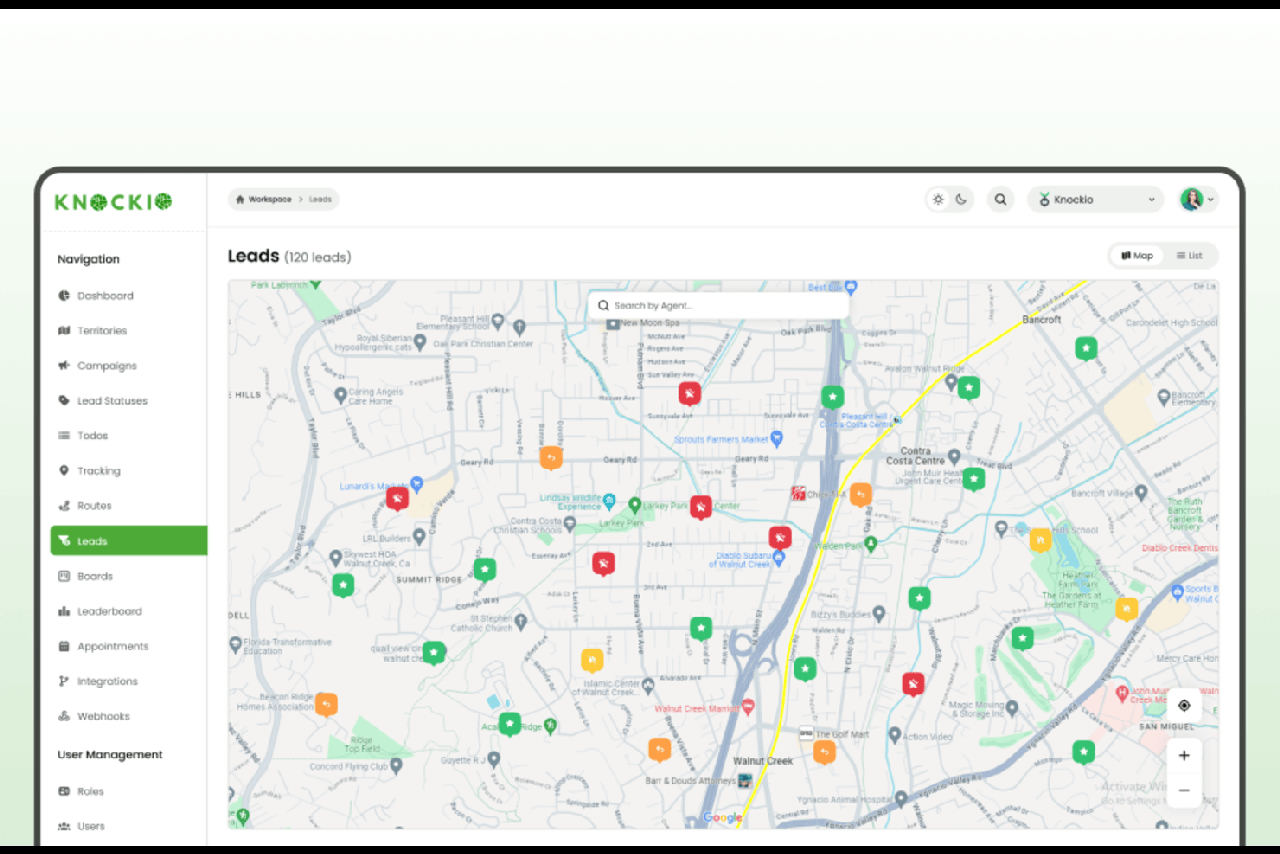
Task: Click the home icon in breadcrumb
Action: [240, 199]
